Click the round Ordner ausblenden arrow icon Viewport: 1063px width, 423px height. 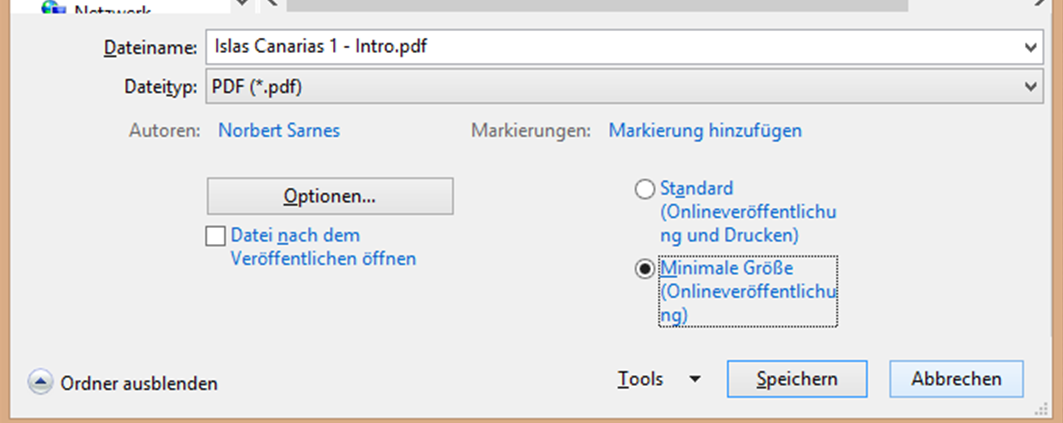click(x=40, y=382)
